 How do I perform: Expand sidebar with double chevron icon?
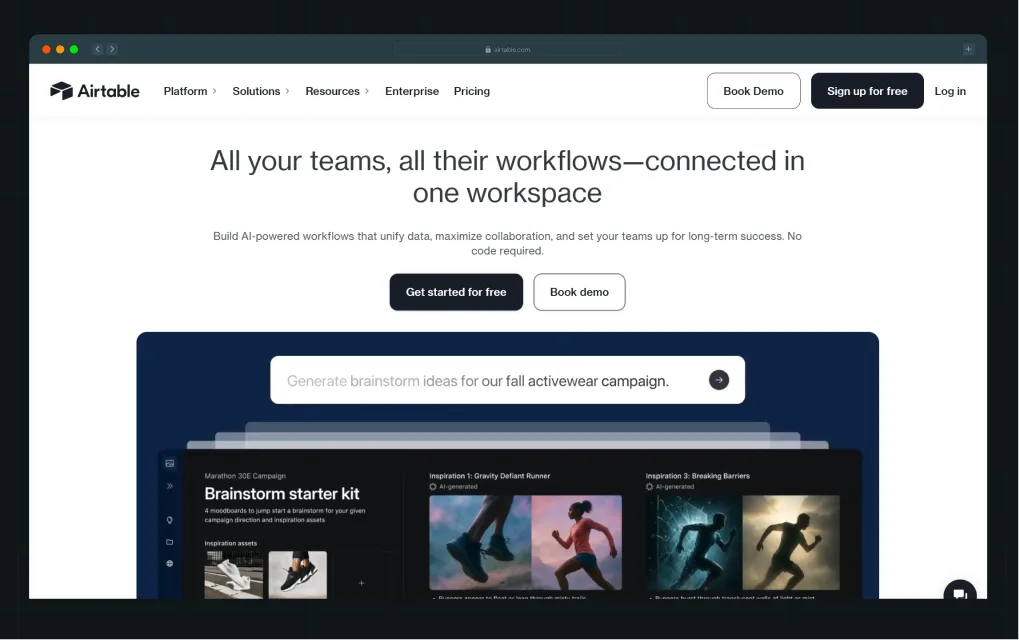[170, 486]
